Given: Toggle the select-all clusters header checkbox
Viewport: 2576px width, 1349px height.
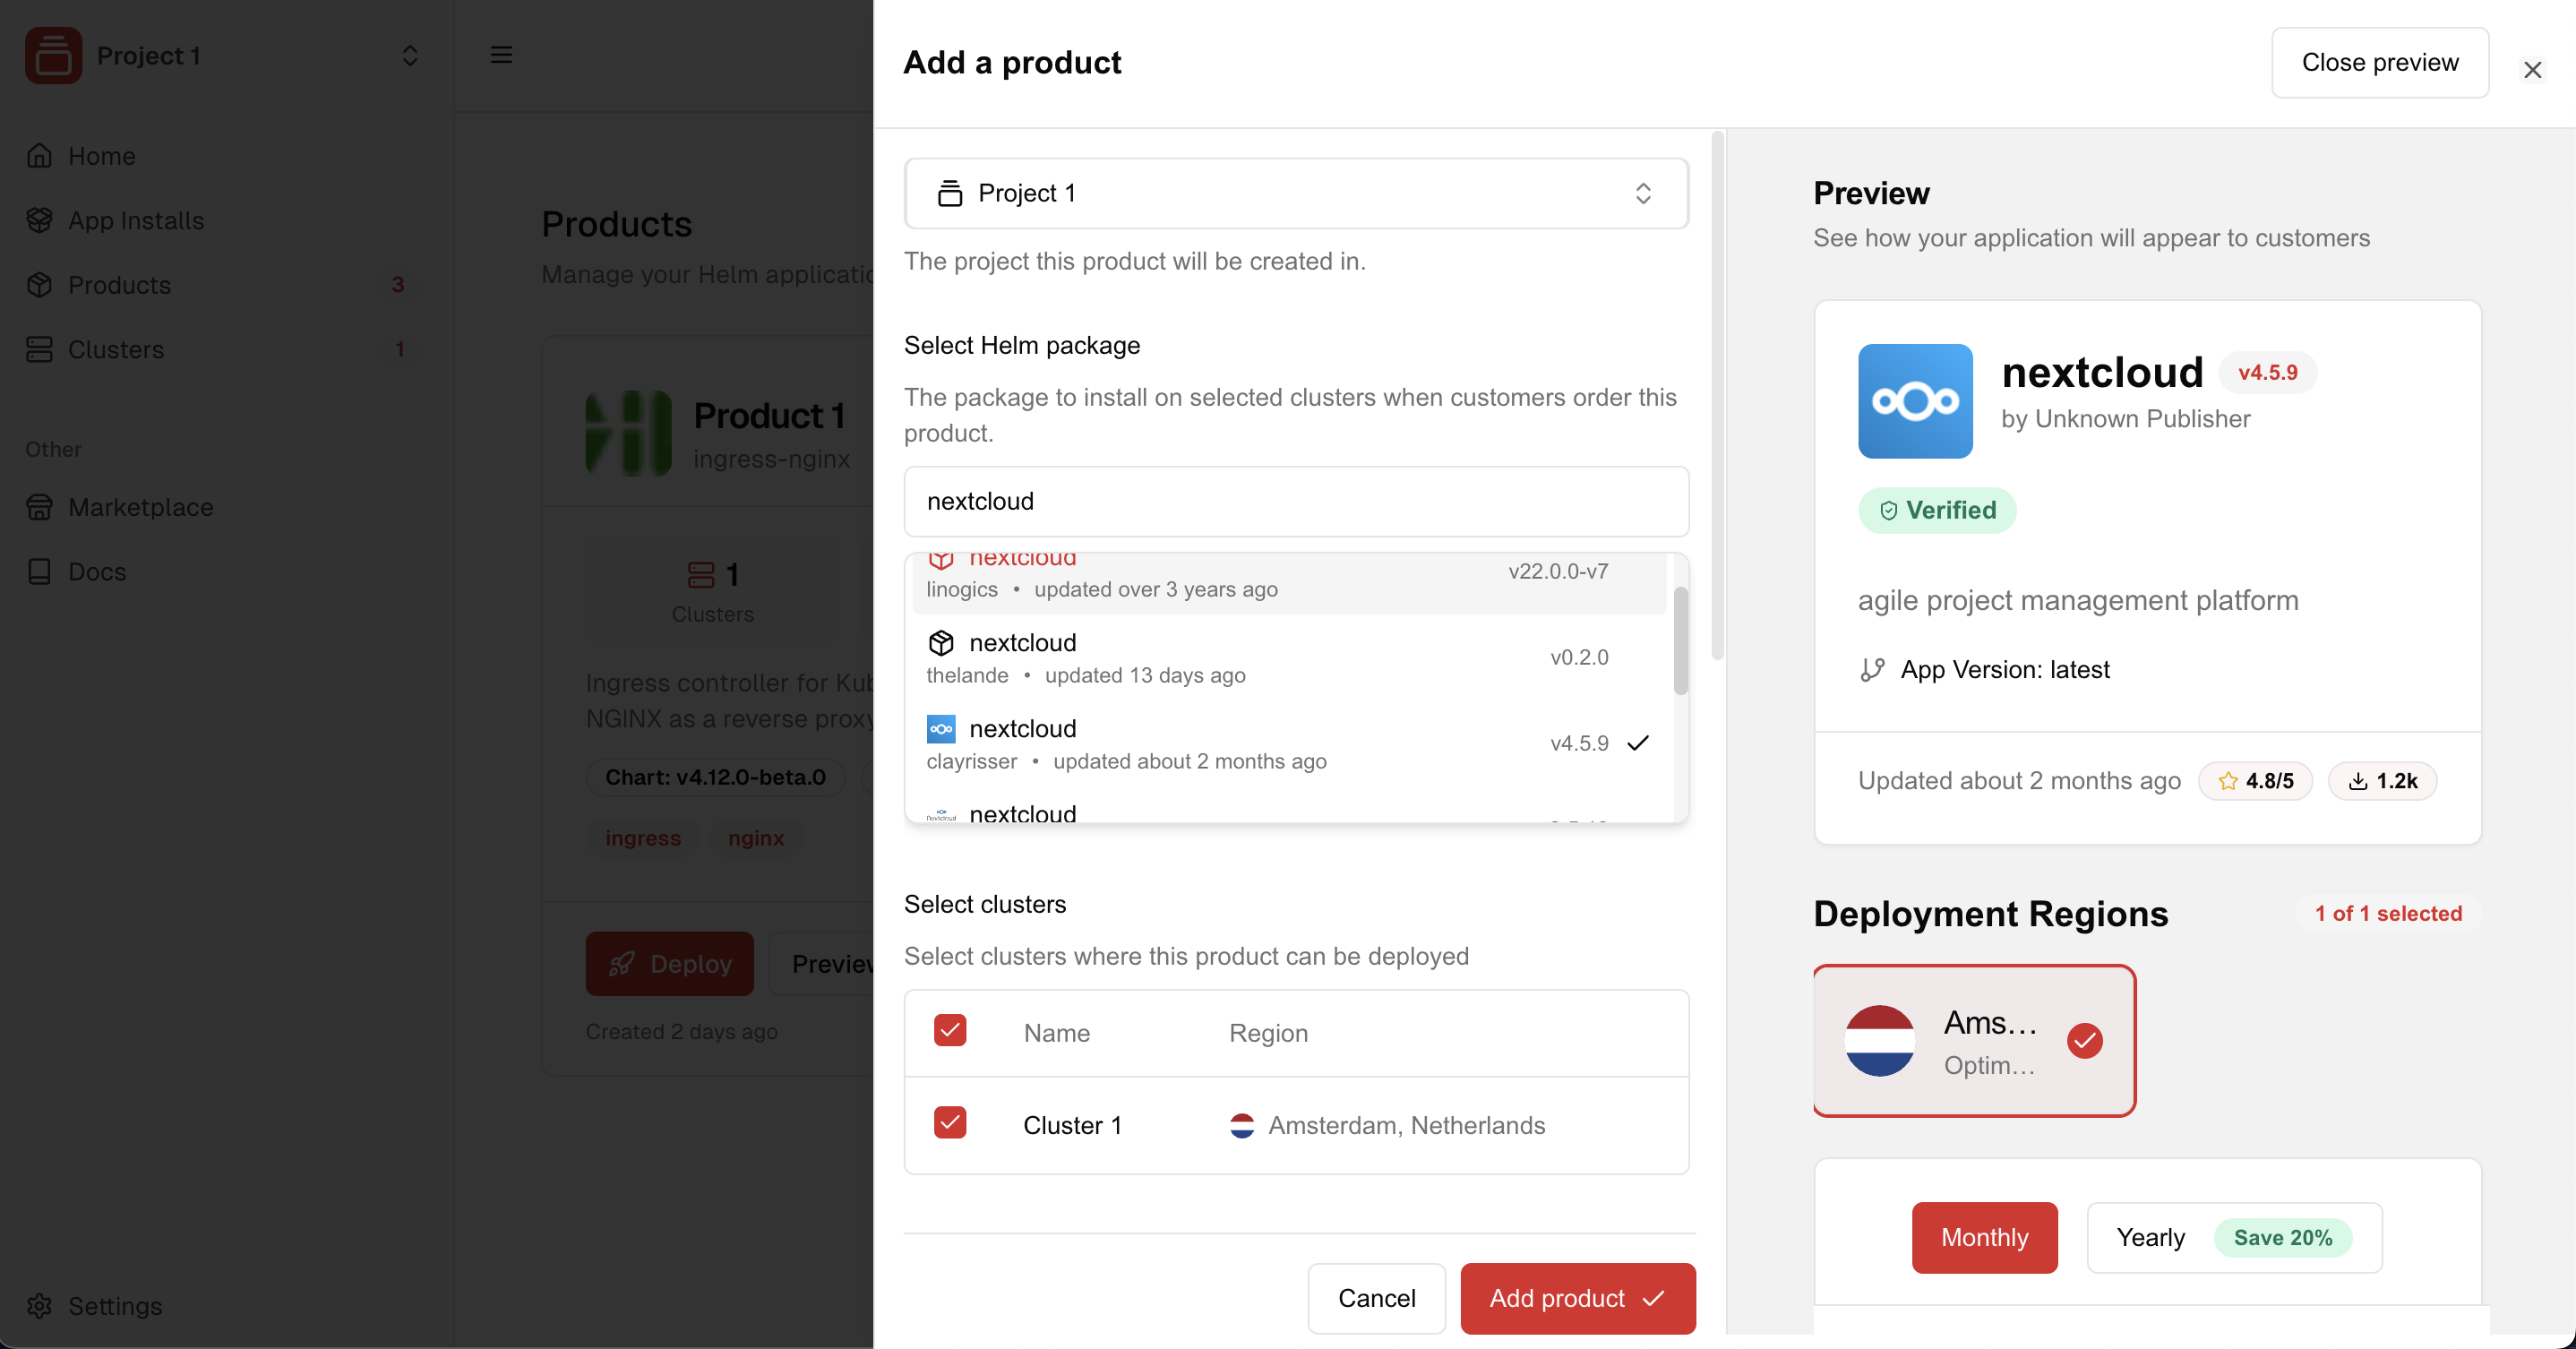Looking at the screenshot, I should click(949, 1030).
